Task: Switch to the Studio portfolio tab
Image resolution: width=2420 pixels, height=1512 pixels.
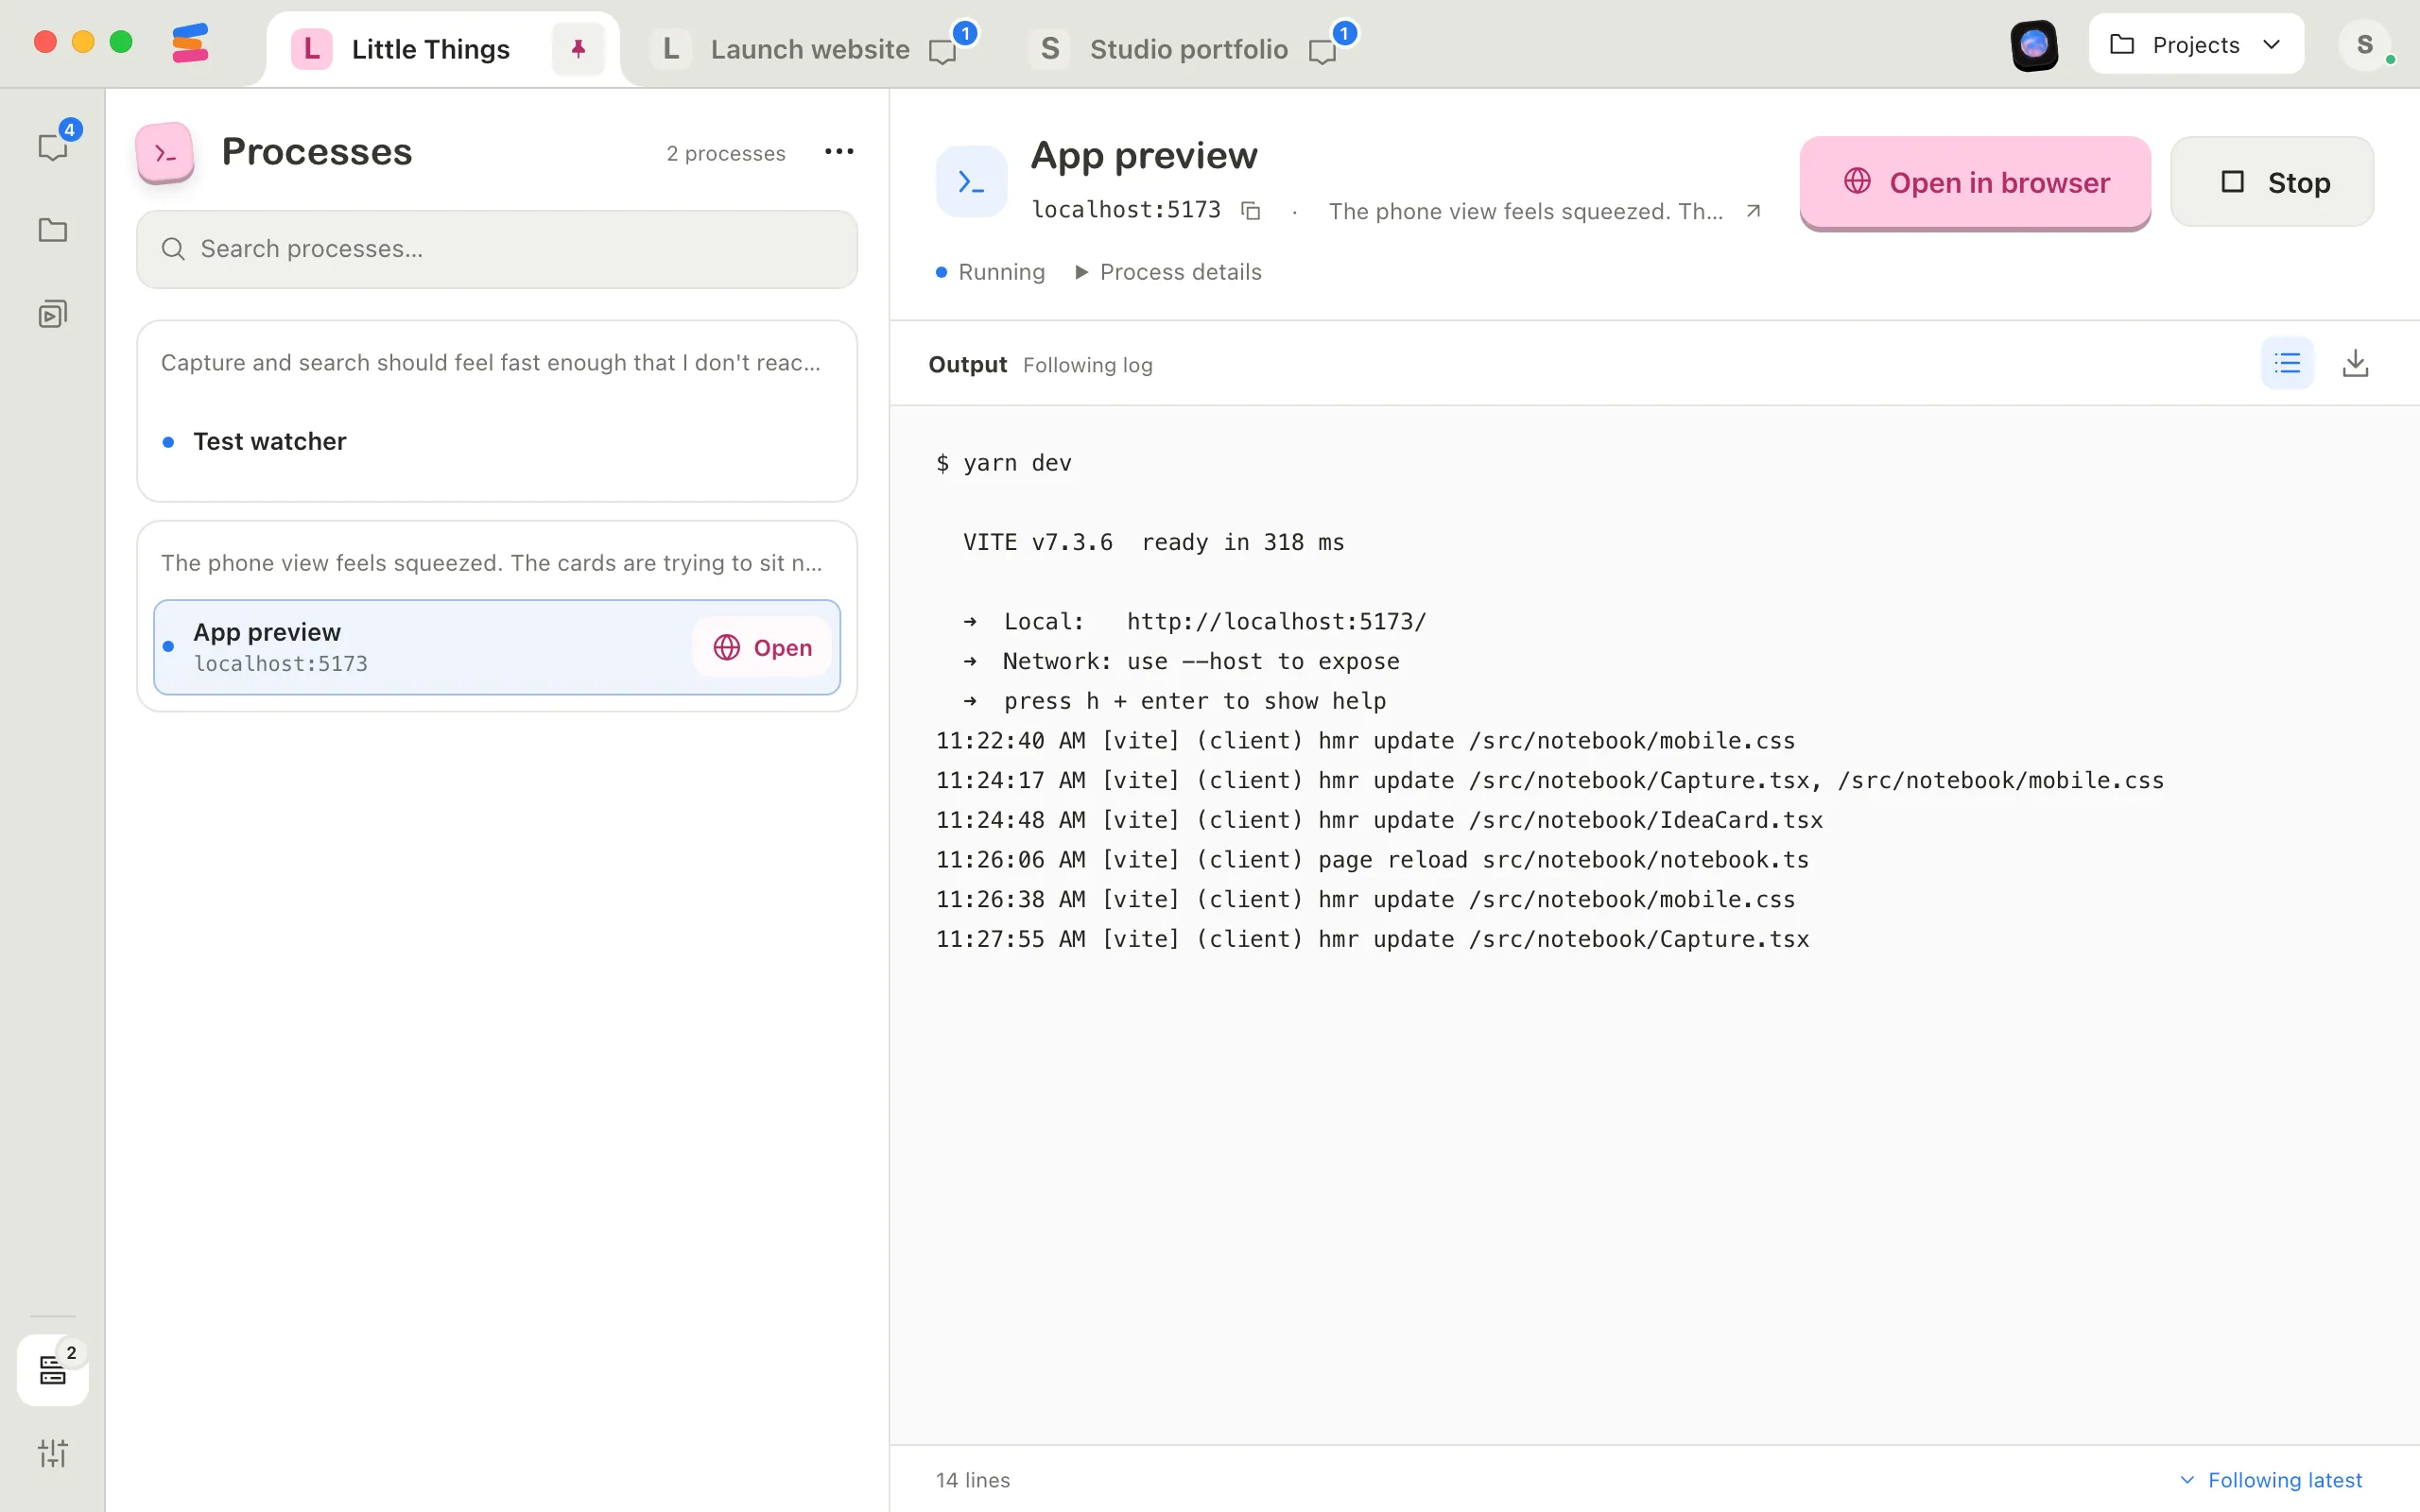Action: [1188, 49]
